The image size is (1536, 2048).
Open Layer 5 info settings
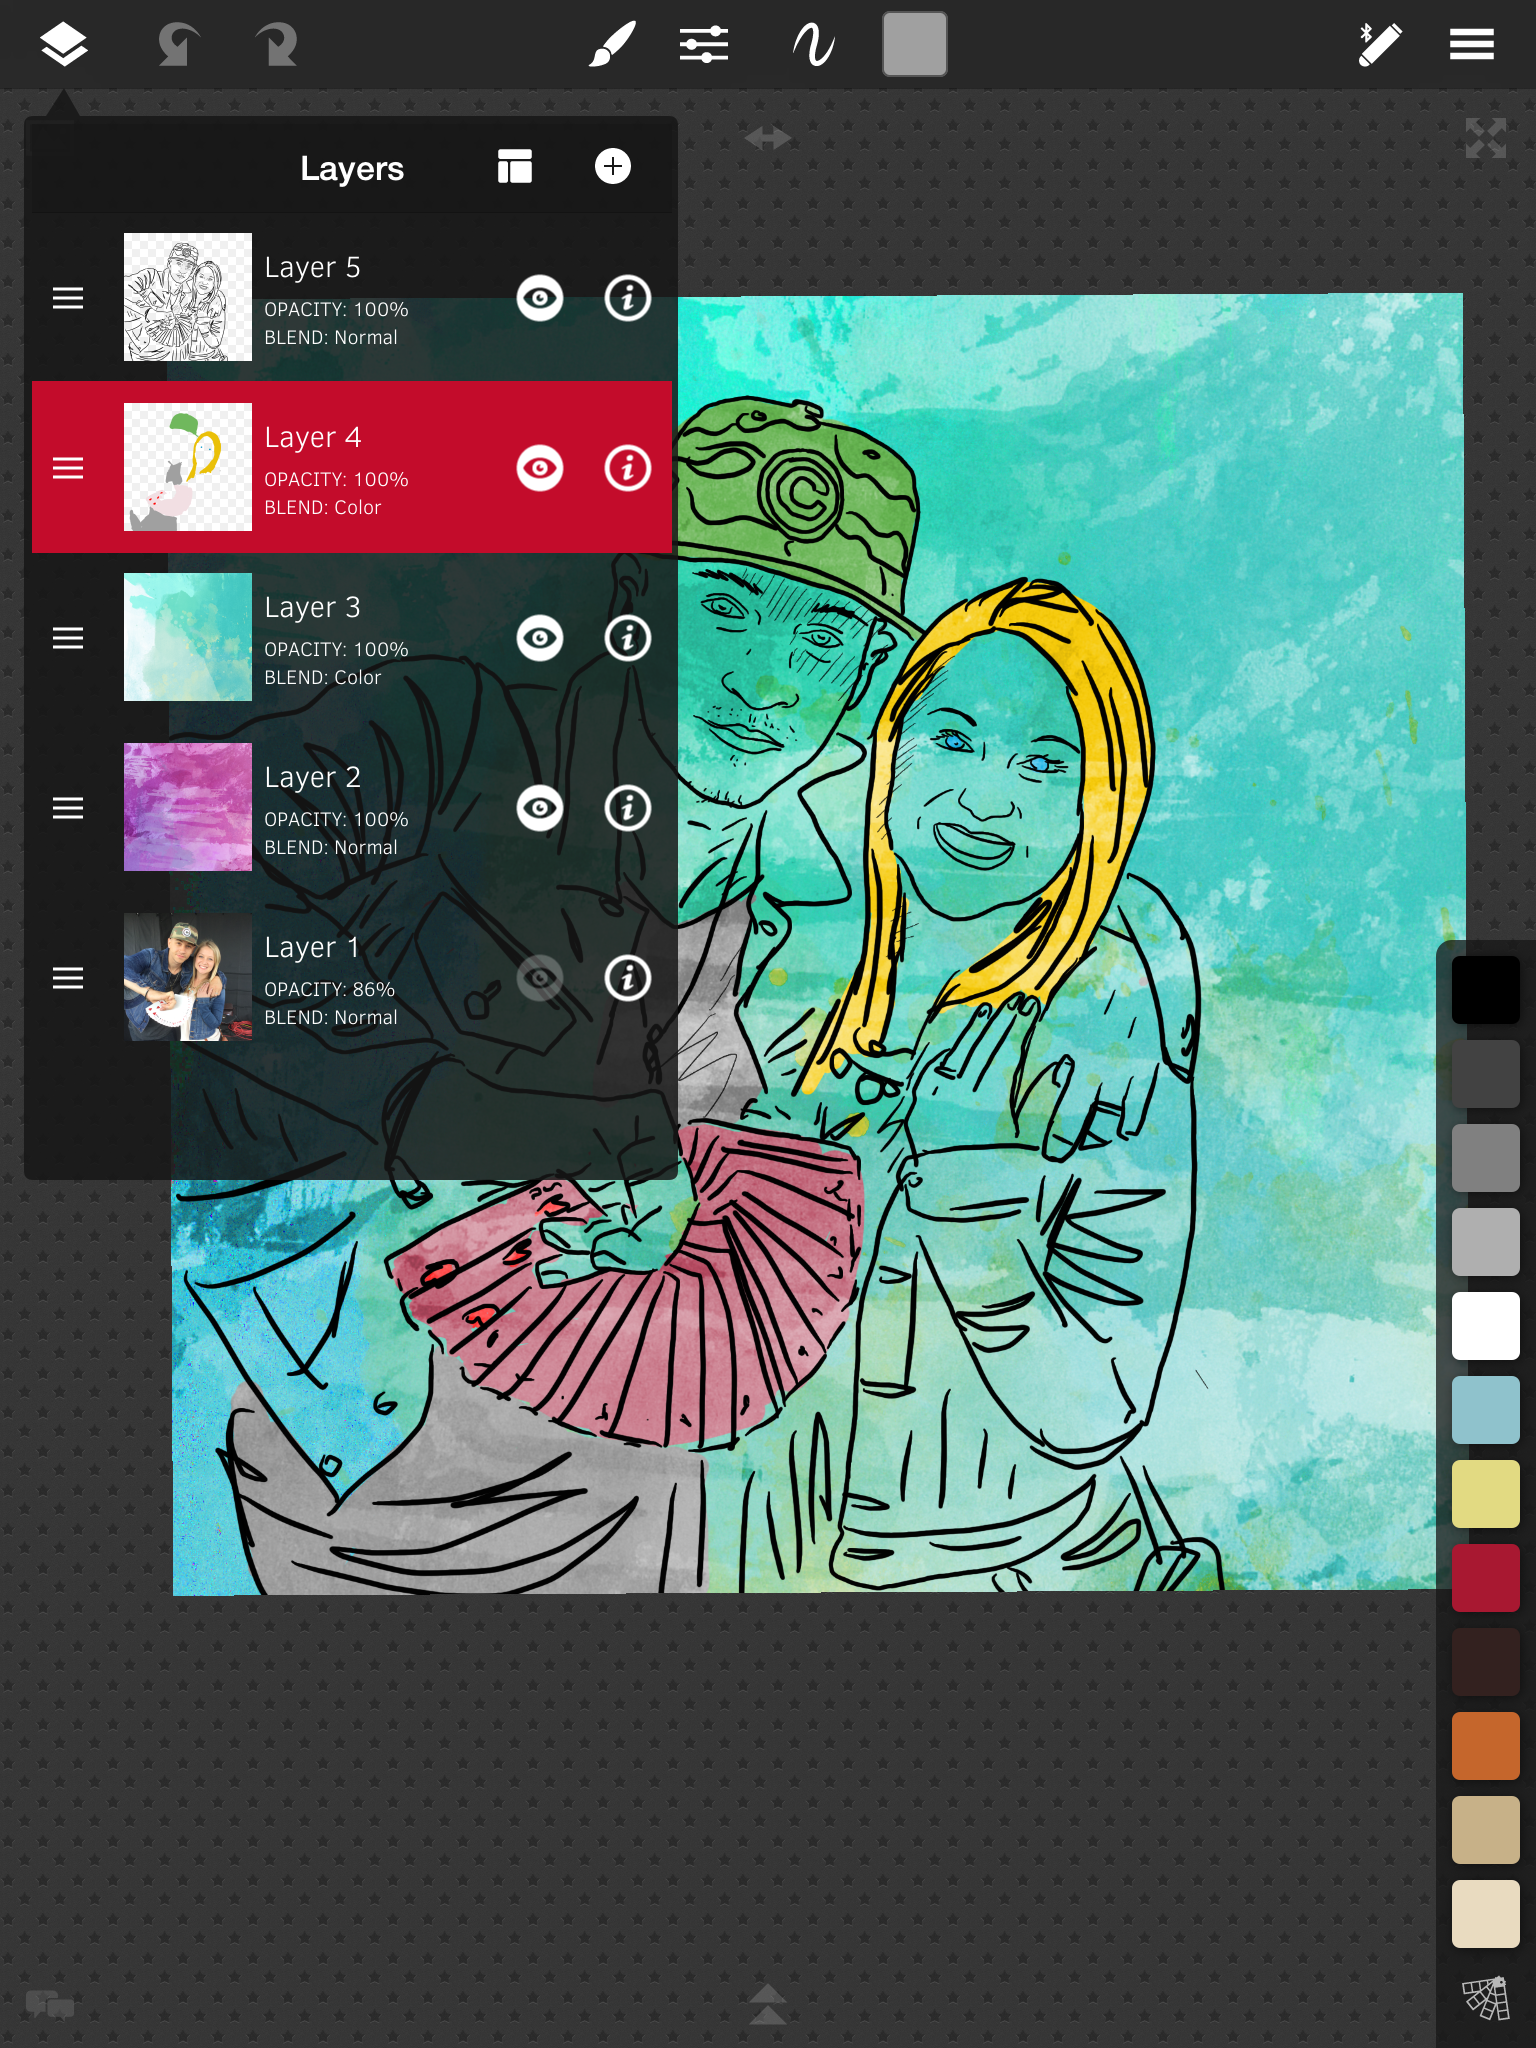tap(628, 298)
